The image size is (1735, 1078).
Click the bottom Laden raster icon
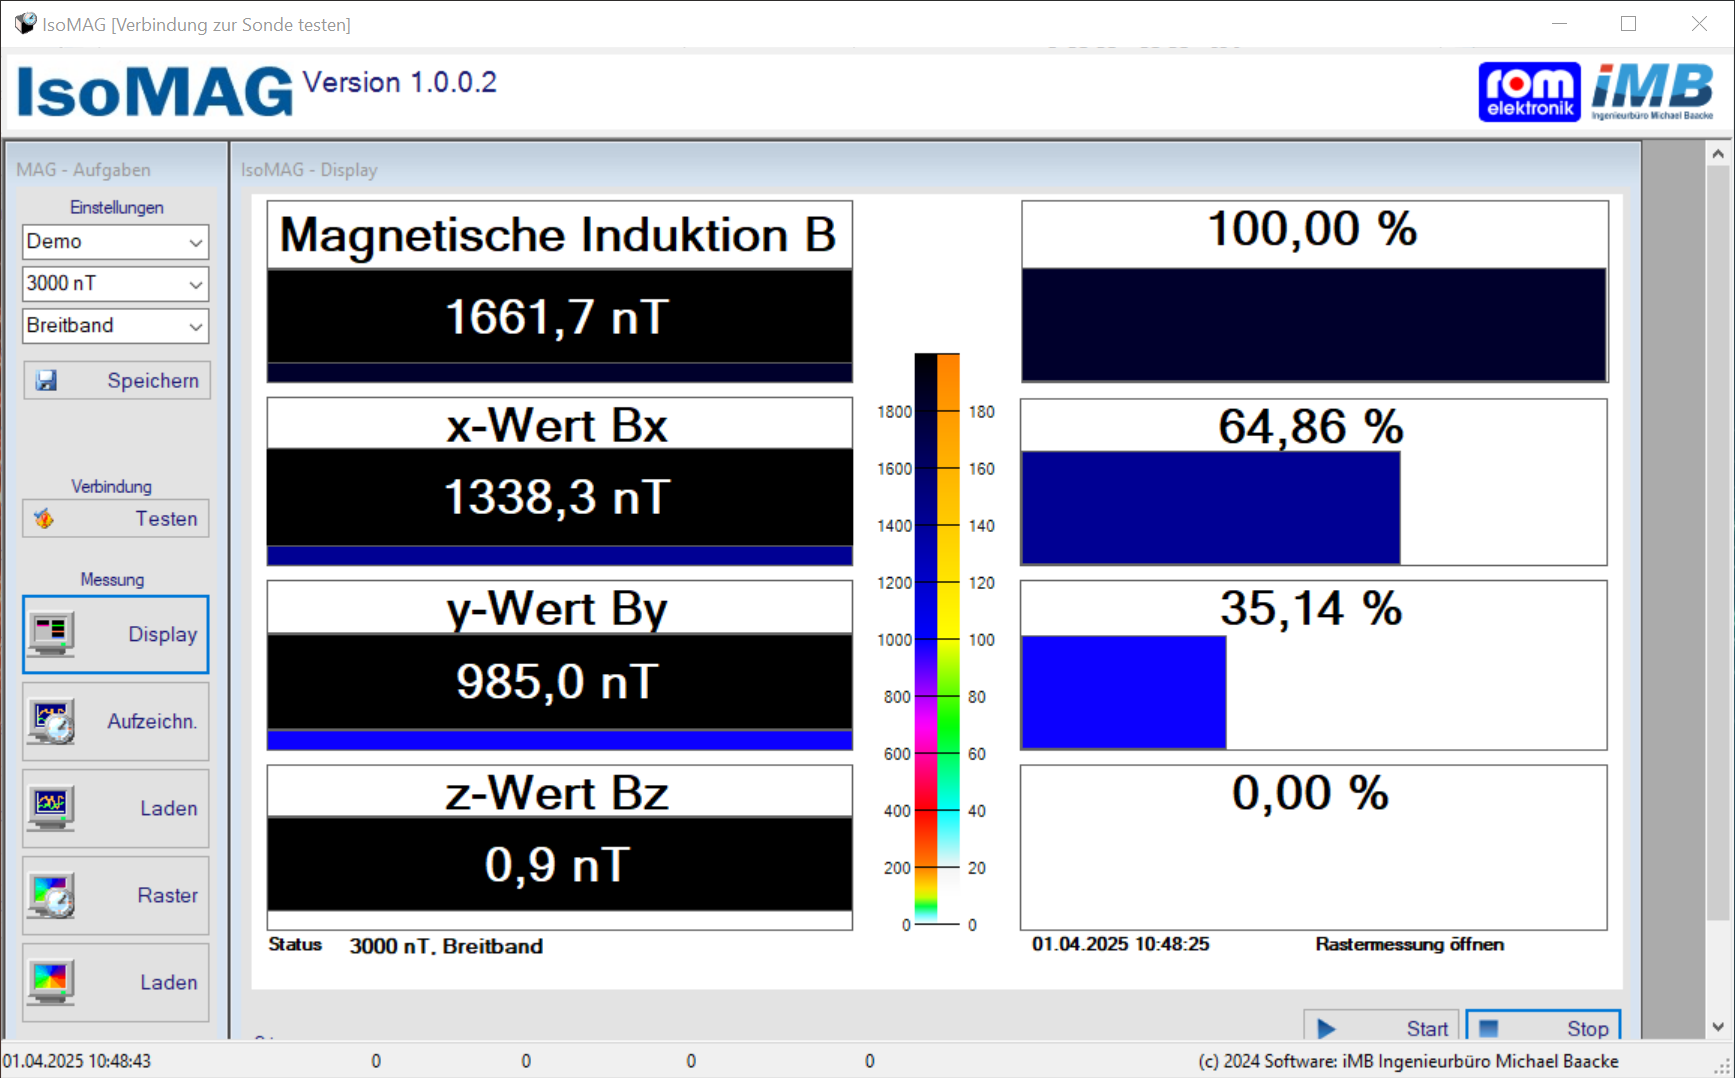pos(51,982)
